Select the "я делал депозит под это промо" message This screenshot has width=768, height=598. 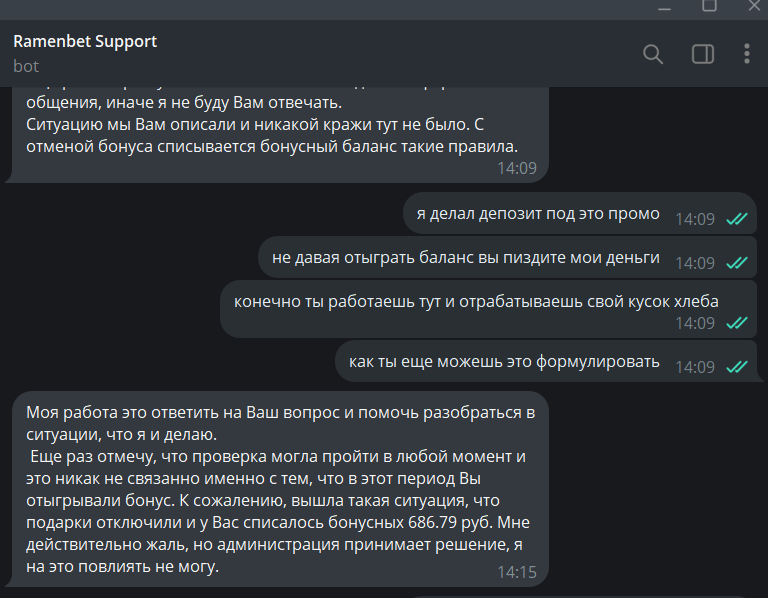[x=538, y=214]
